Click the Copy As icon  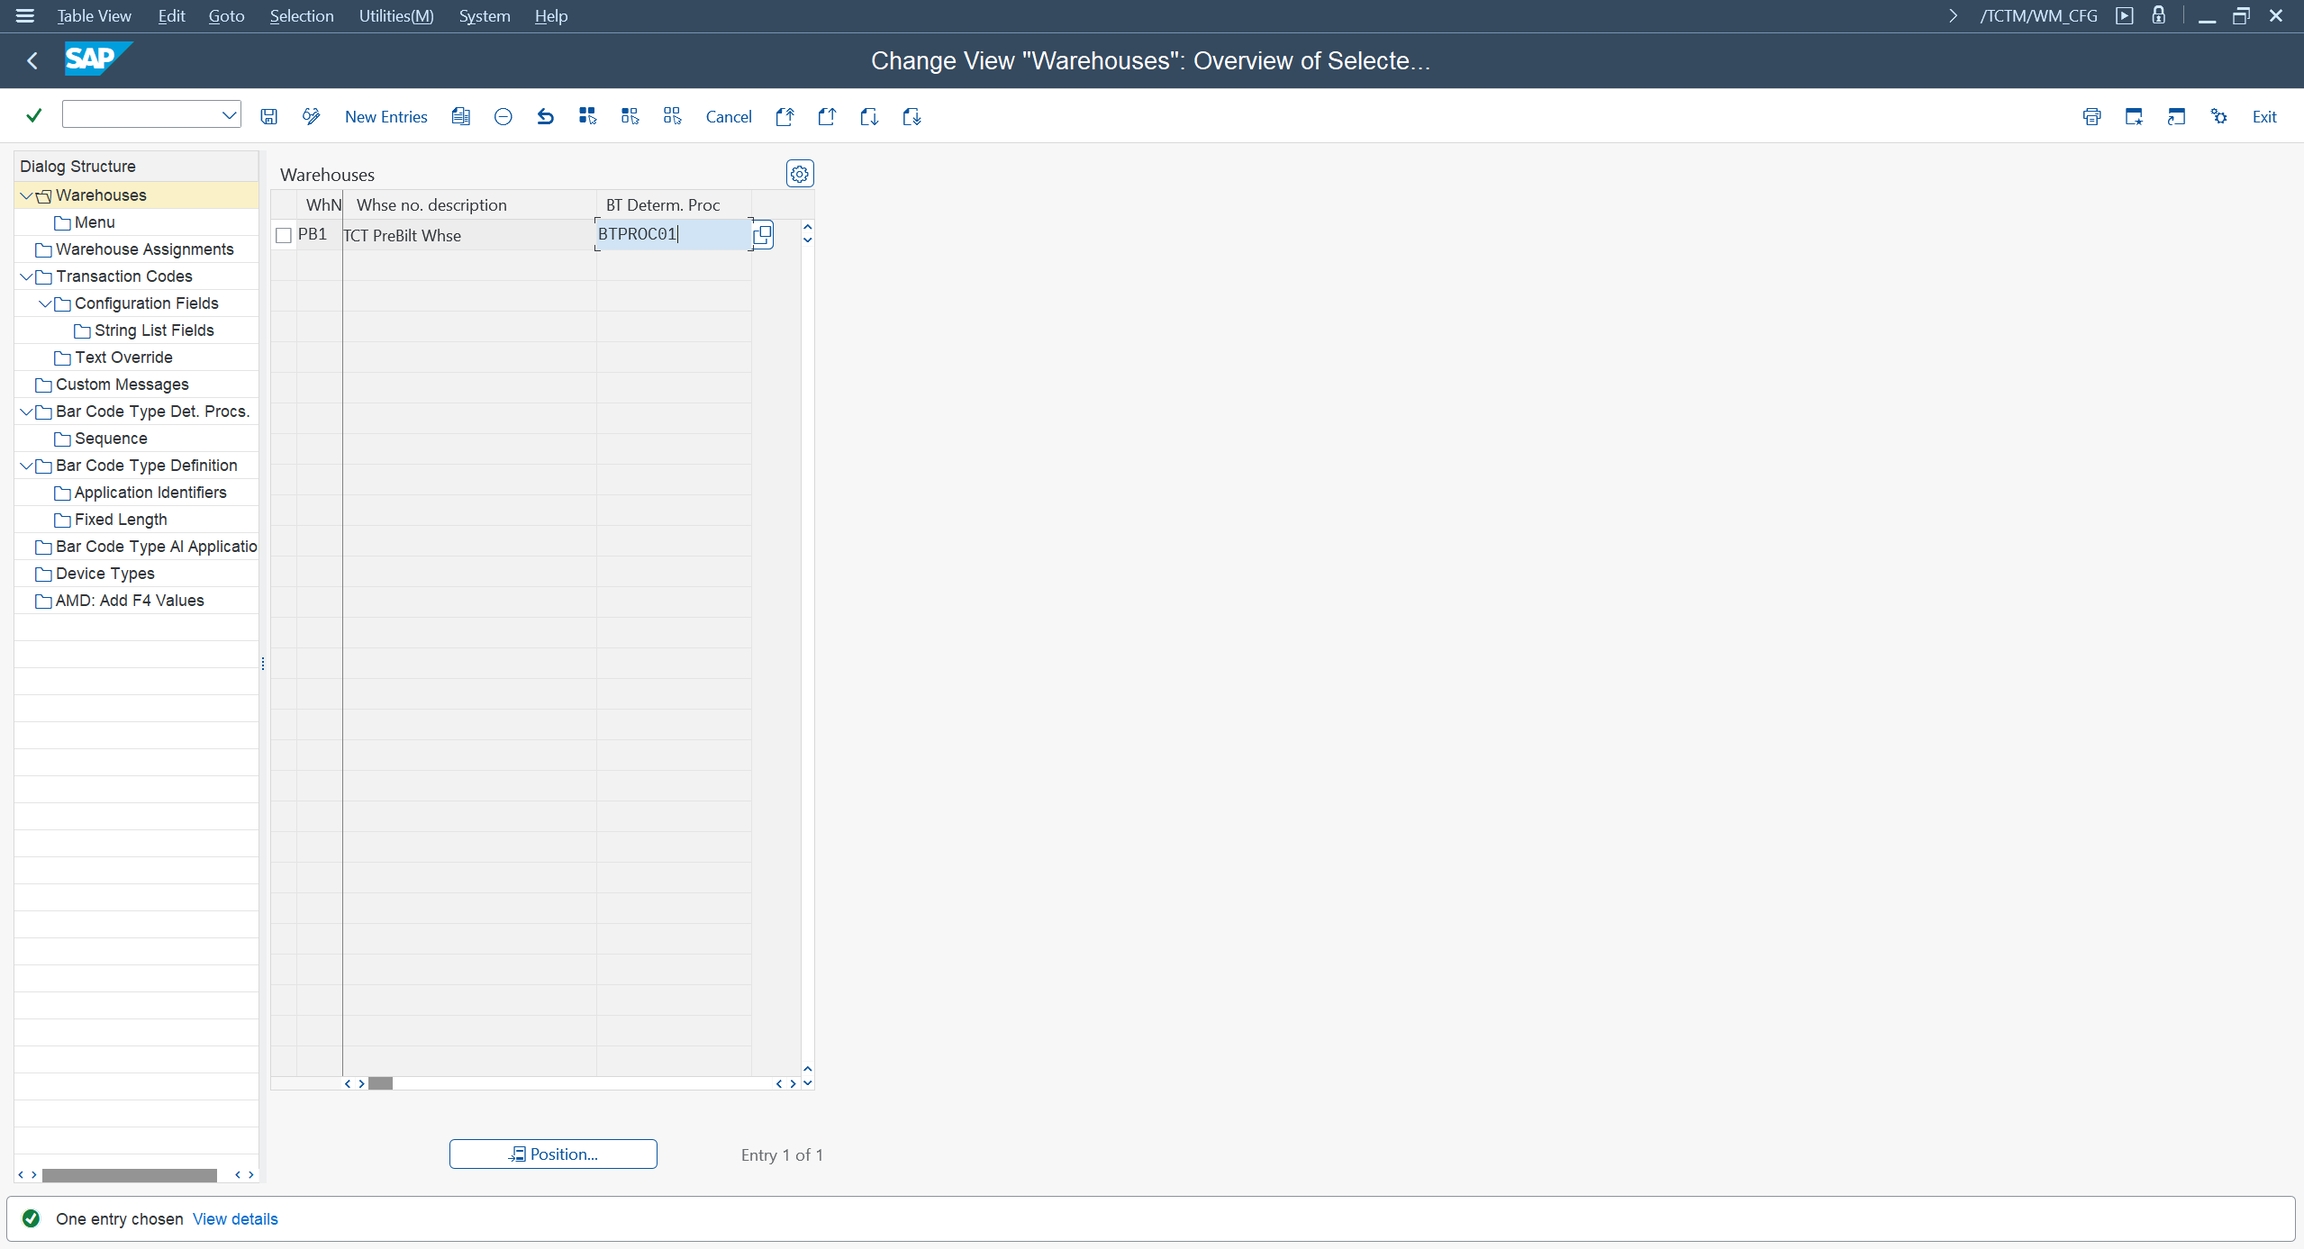460,117
